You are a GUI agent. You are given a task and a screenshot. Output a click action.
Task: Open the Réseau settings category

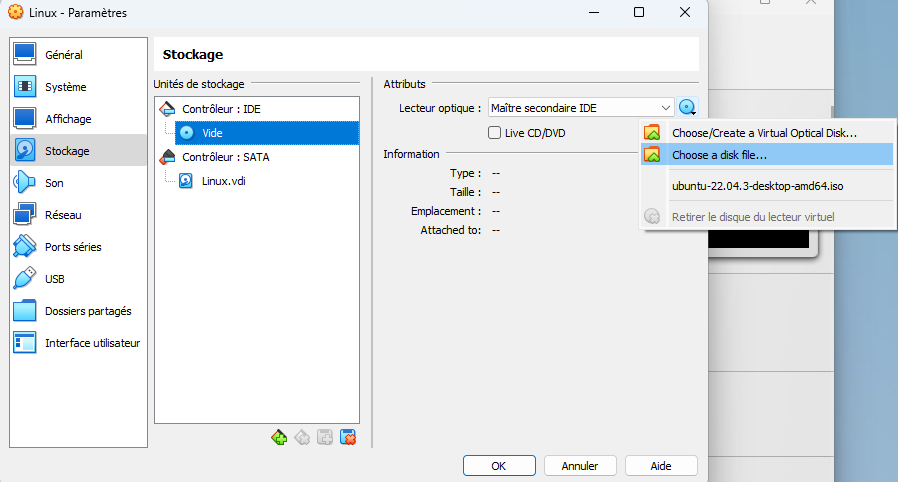(78, 215)
